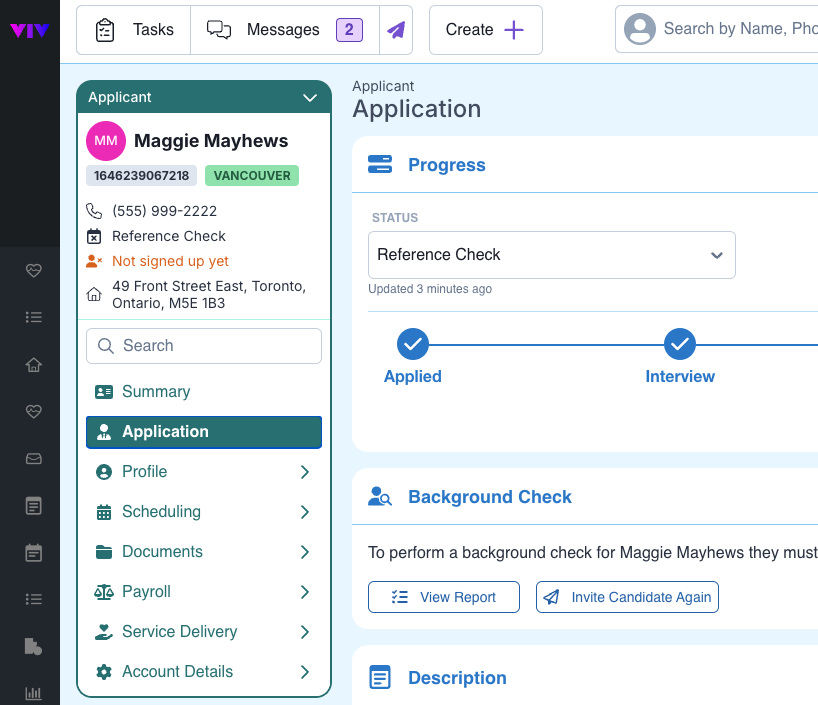Click the first heart icon in dark sidebar

click(x=34, y=270)
